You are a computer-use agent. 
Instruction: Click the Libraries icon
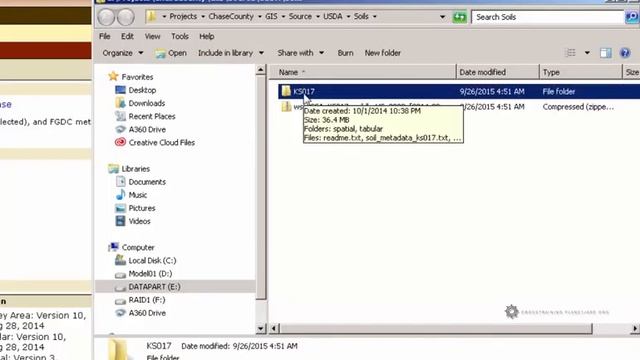pos(113,169)
